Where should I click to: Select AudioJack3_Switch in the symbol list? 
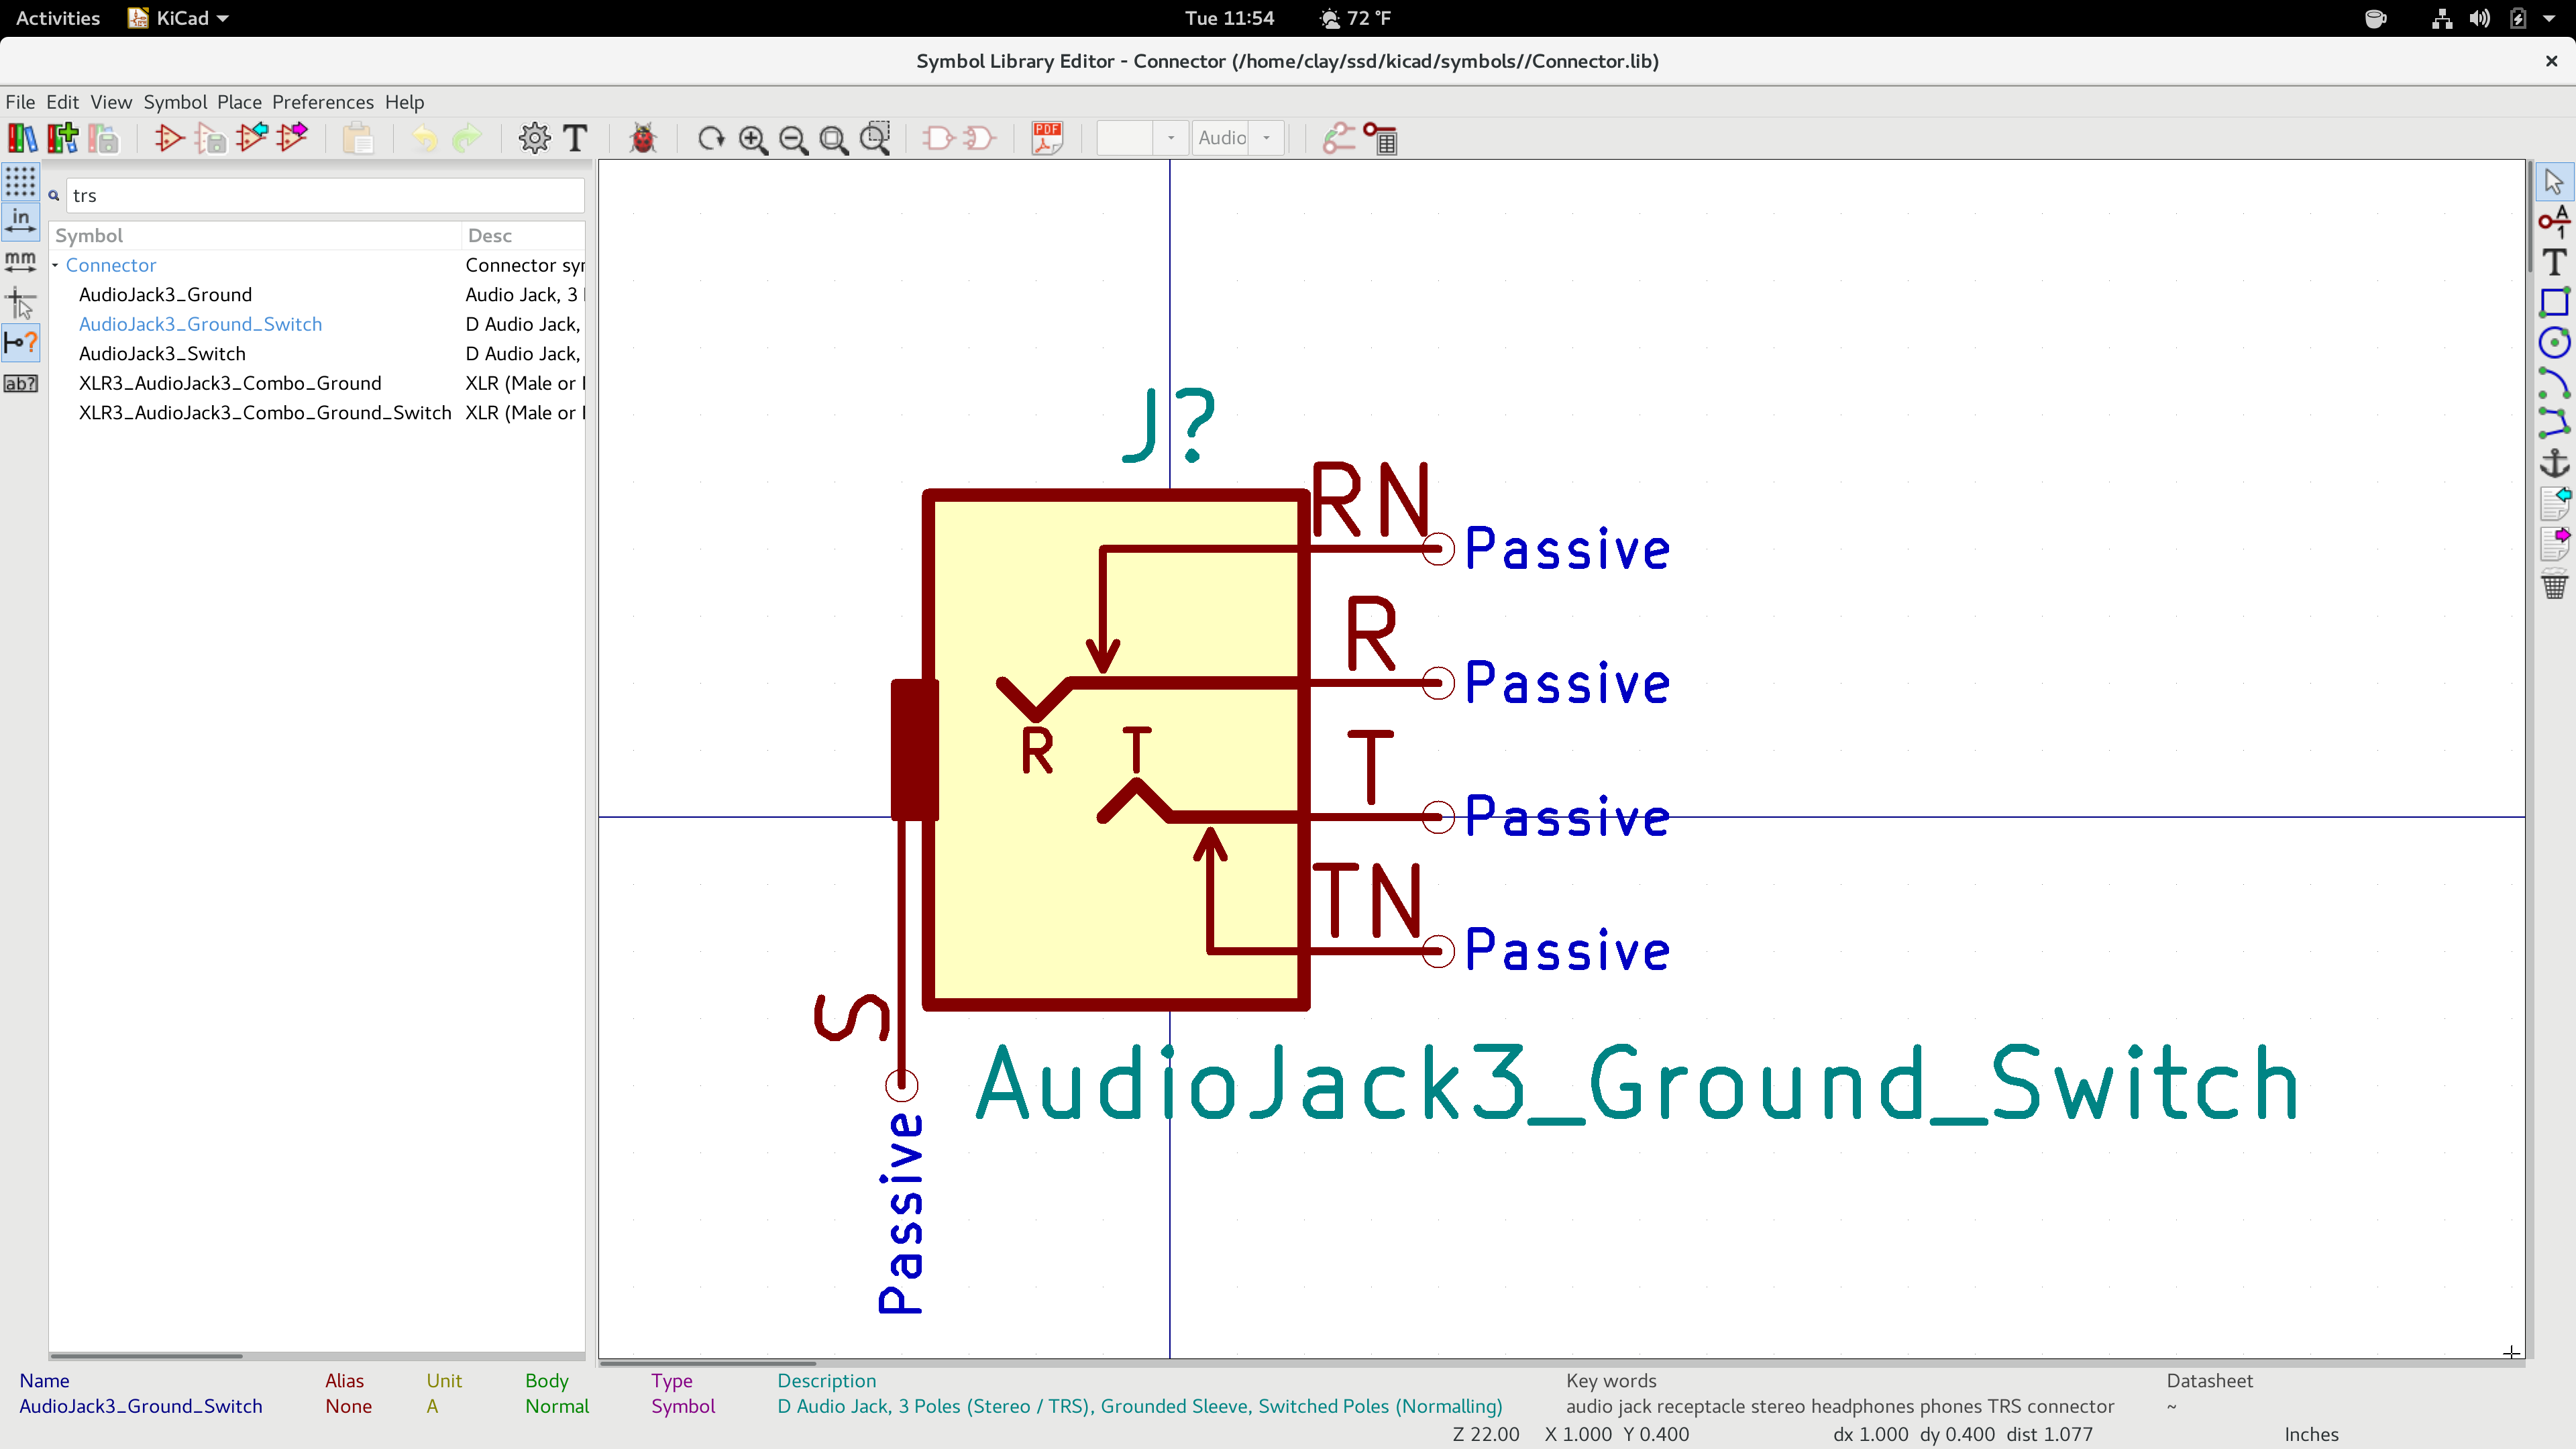[x=162, y=353]
